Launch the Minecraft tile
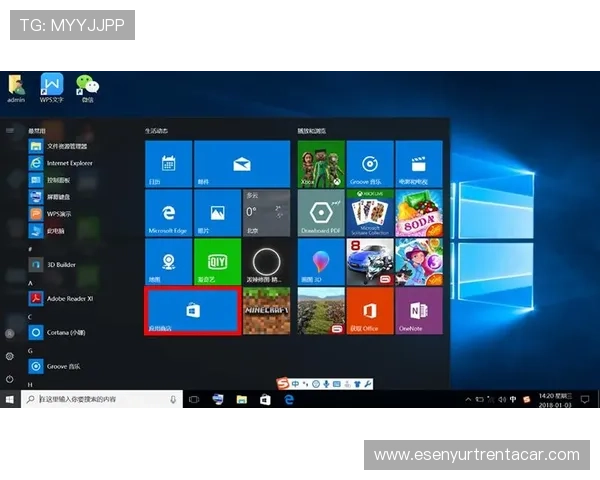 pyautogui.click(x=266, y=311)
